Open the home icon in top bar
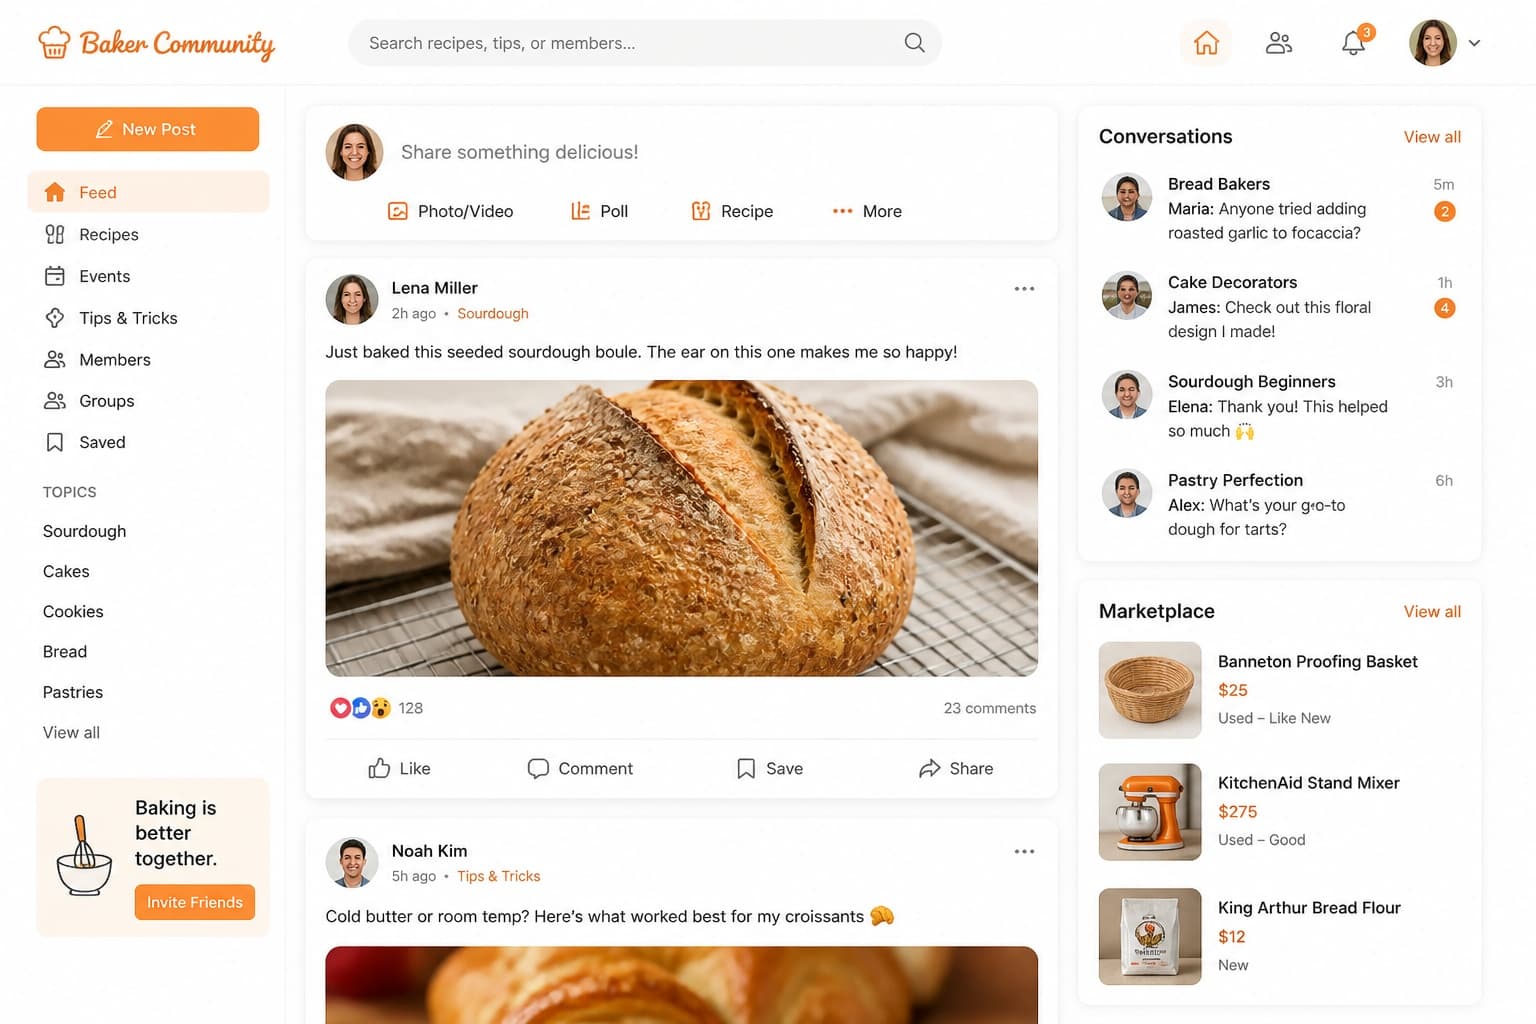The width and height of the screenshot is (1536, 1024). tap(1206, 43)
